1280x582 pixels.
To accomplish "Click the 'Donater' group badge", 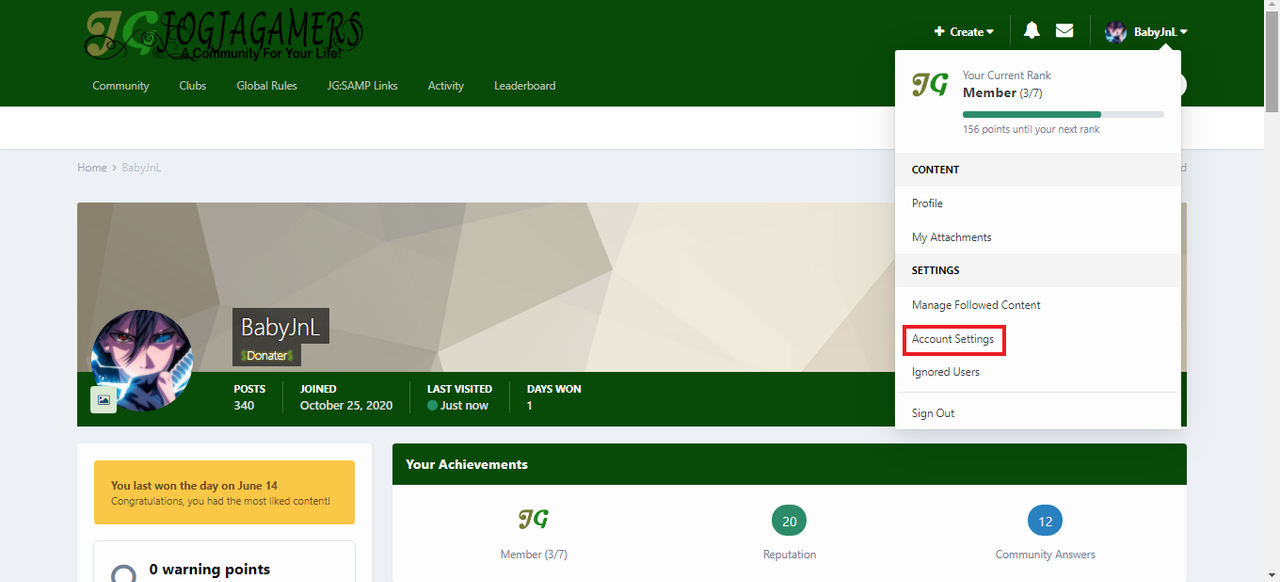I will (267, 356).
